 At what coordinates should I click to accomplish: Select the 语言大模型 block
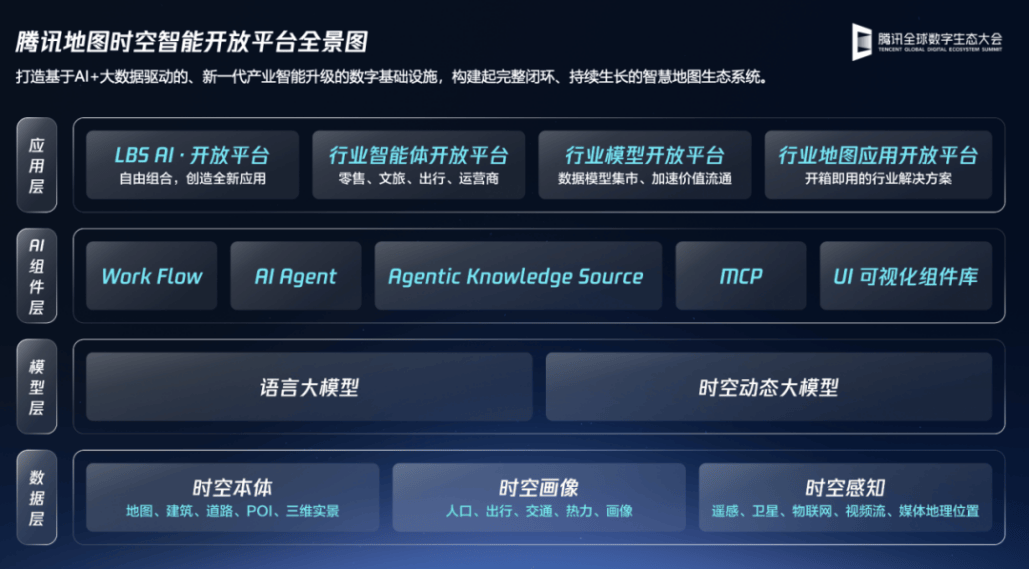(309, 387)
